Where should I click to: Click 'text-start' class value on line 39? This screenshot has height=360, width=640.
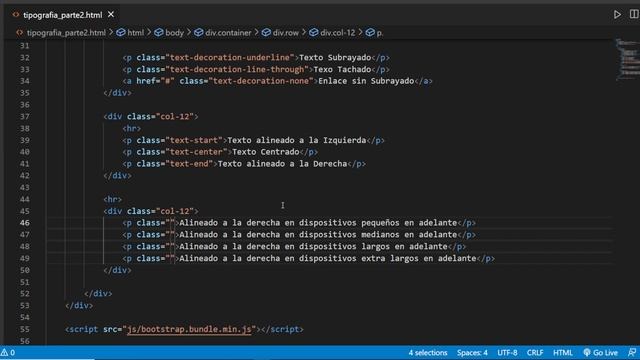pyautogui.click(x=194, y=140)
